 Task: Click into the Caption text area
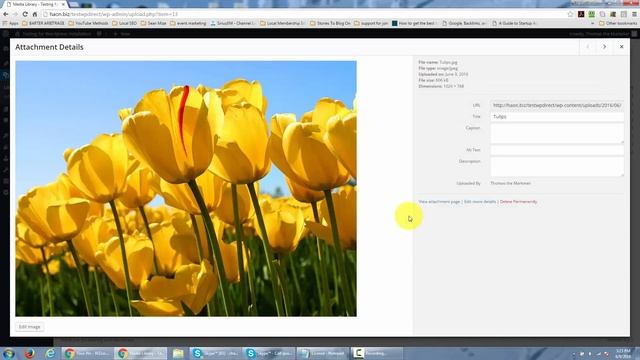(x=557, y=133)
